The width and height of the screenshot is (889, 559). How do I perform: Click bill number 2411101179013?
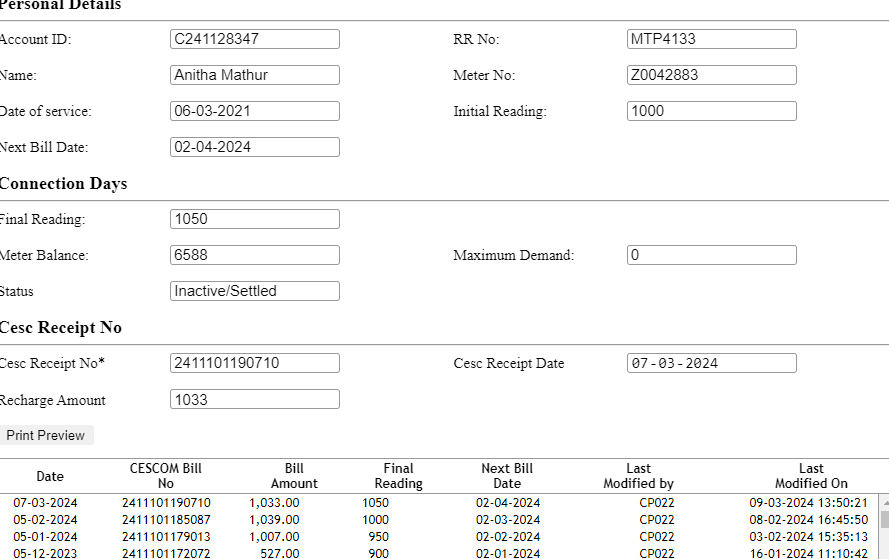(166, 537)
